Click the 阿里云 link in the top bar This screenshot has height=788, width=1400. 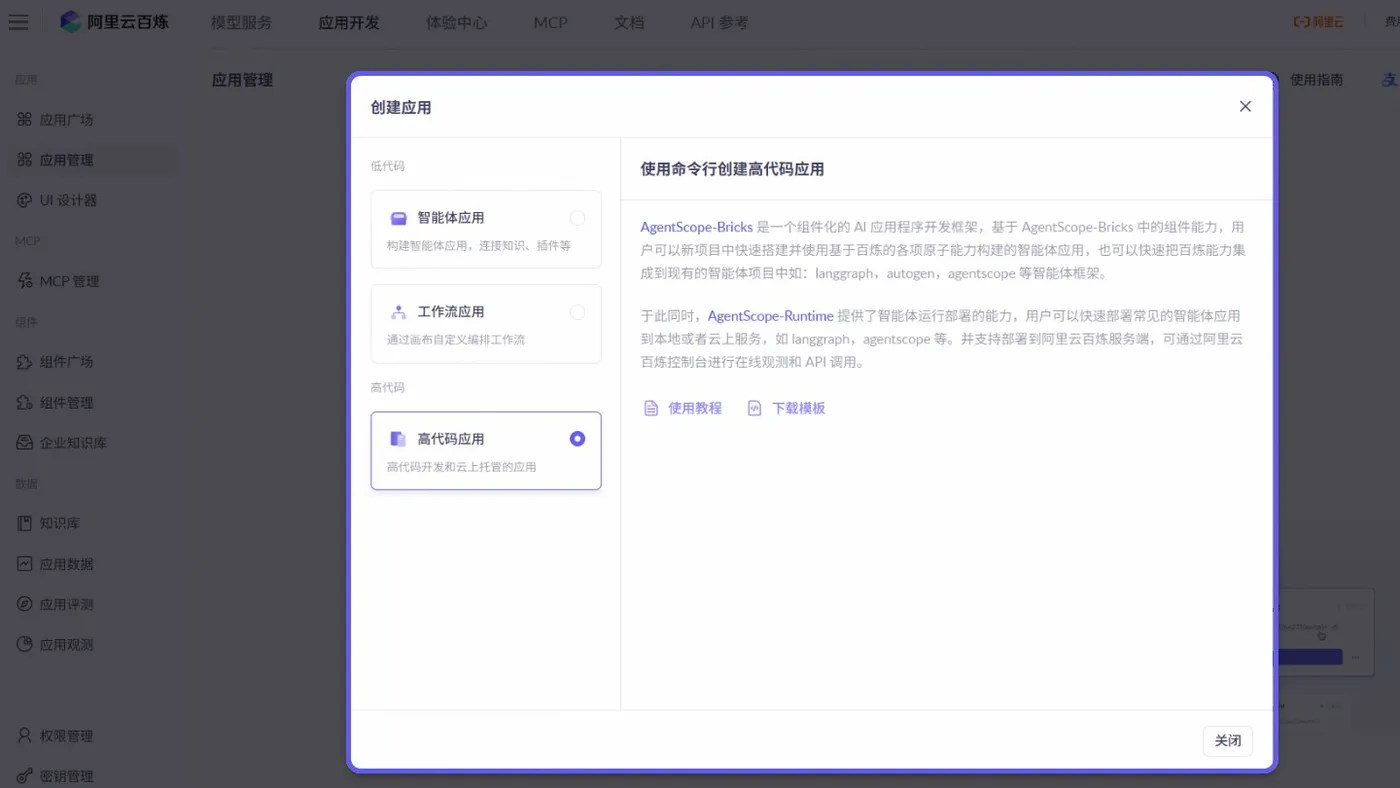pyautogui.click(x=1318, y=22)
